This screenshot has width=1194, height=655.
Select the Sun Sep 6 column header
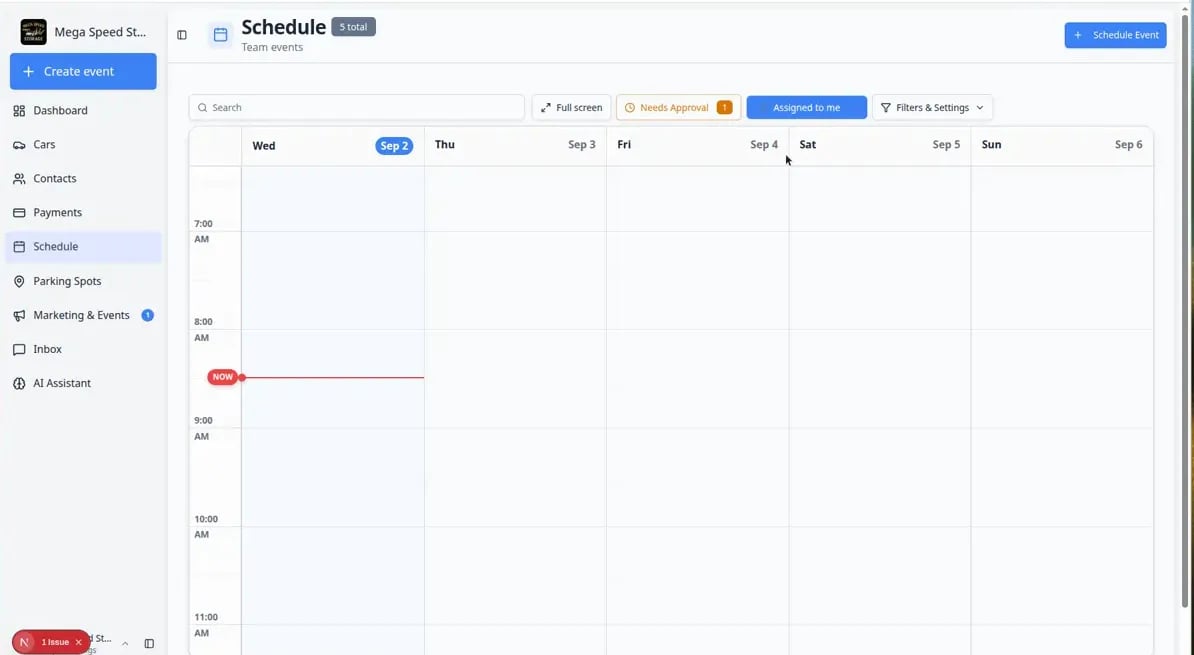(1062, 145)
